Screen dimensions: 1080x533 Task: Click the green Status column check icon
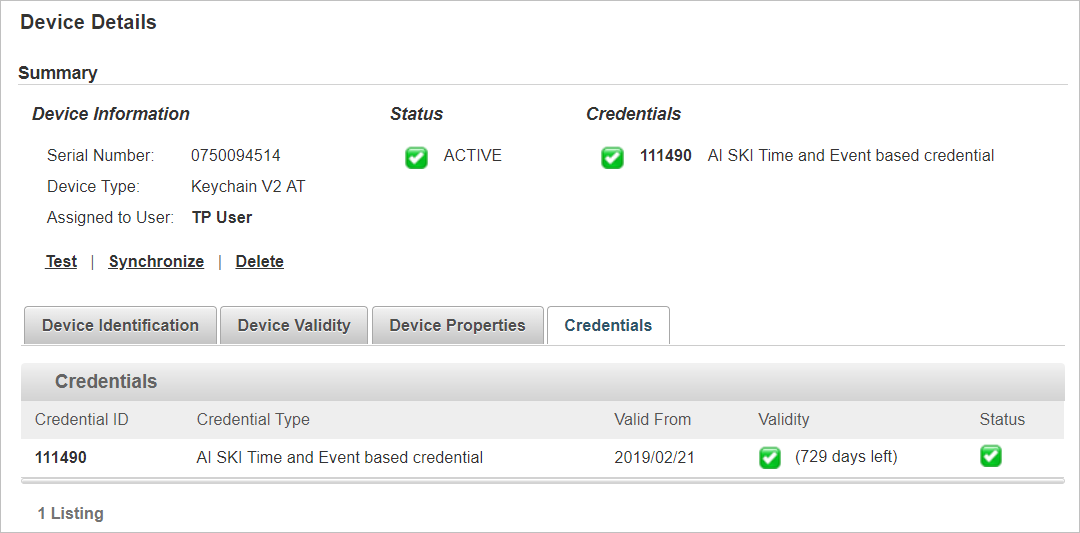click(991, 457)
